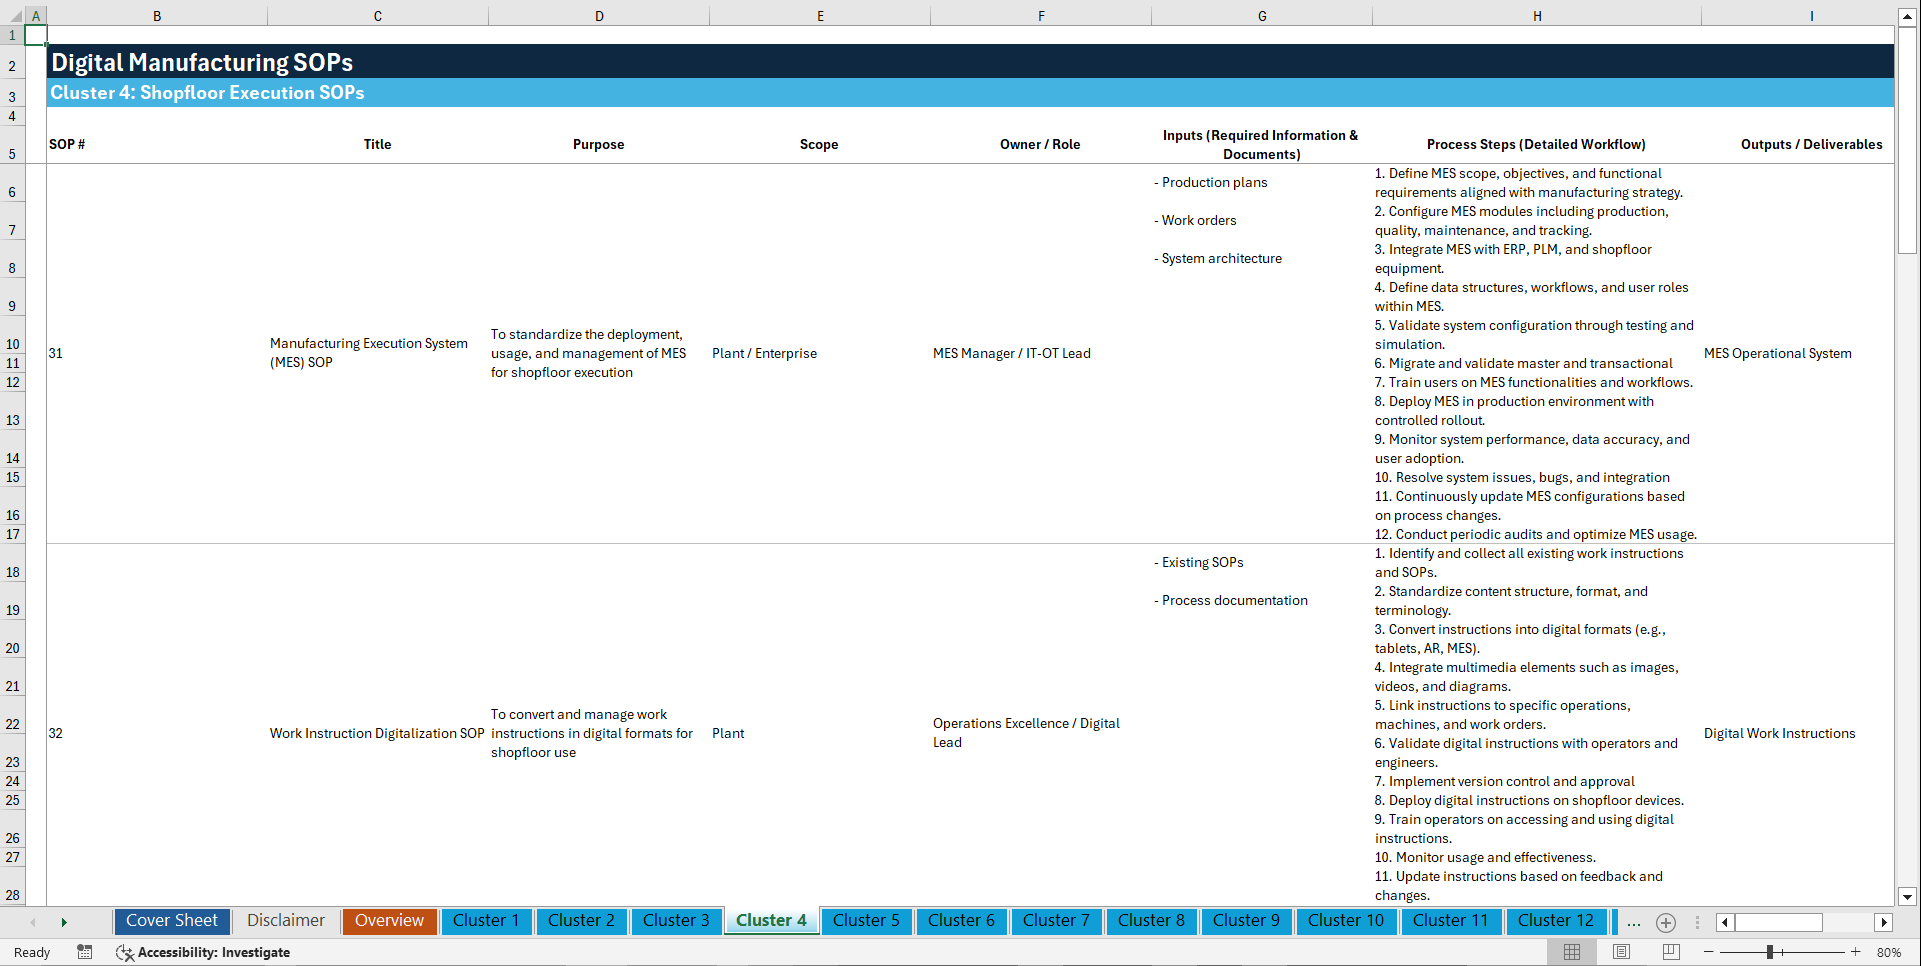
Task: Click the zoom slider handle
Action: tap(1770, 952)
